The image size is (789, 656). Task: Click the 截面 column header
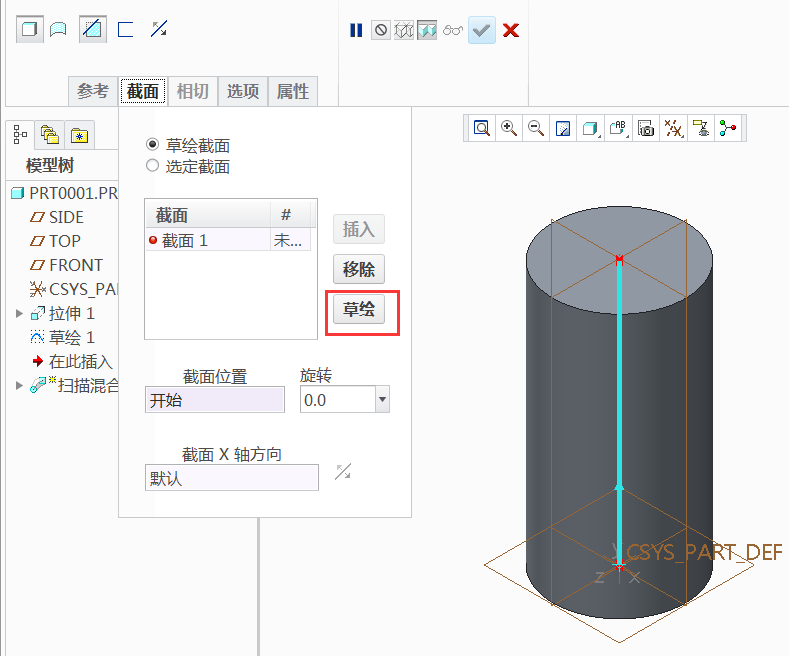(x=208, y=215)
